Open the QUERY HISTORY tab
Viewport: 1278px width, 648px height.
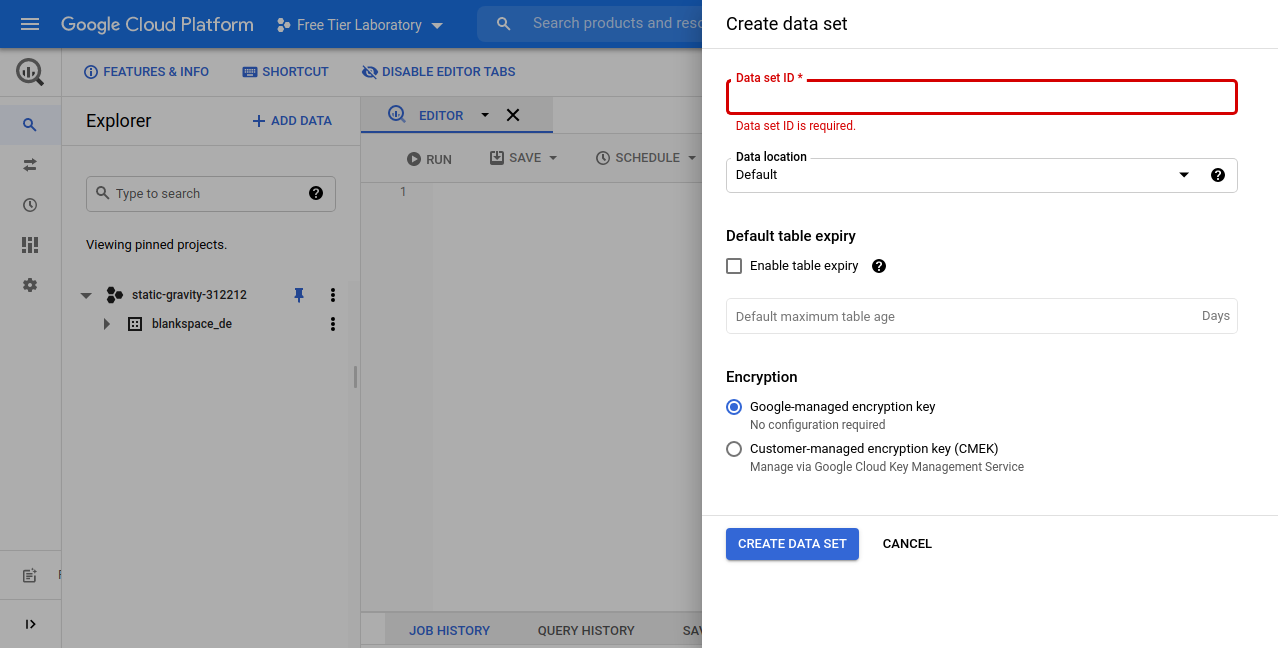(x=586, y=631)
